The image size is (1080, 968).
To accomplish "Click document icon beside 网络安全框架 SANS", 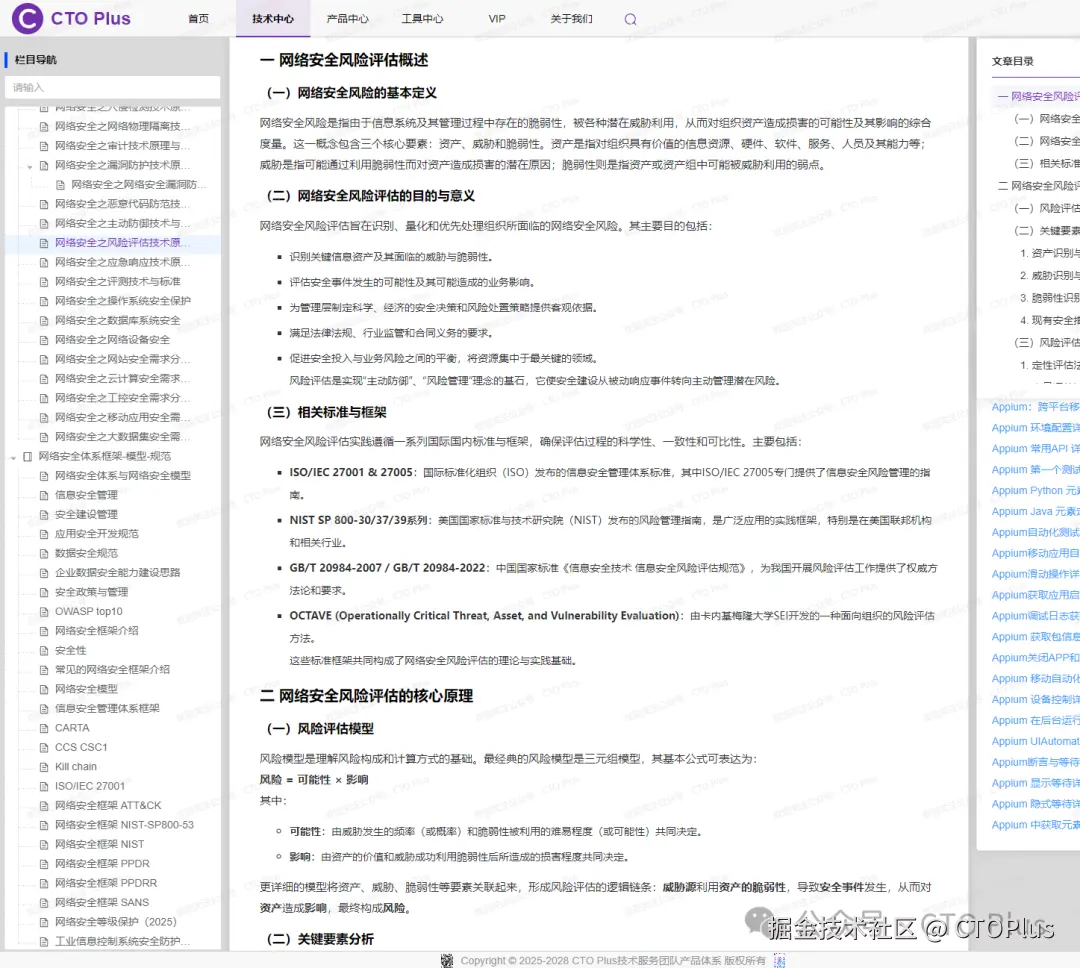I will click(44, 903).
